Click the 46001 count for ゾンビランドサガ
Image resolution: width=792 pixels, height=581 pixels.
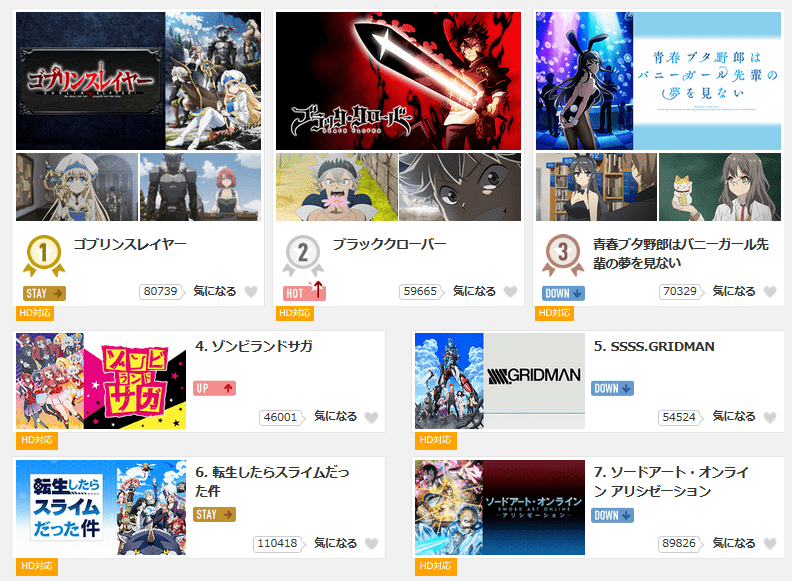[x=282, y=417]
